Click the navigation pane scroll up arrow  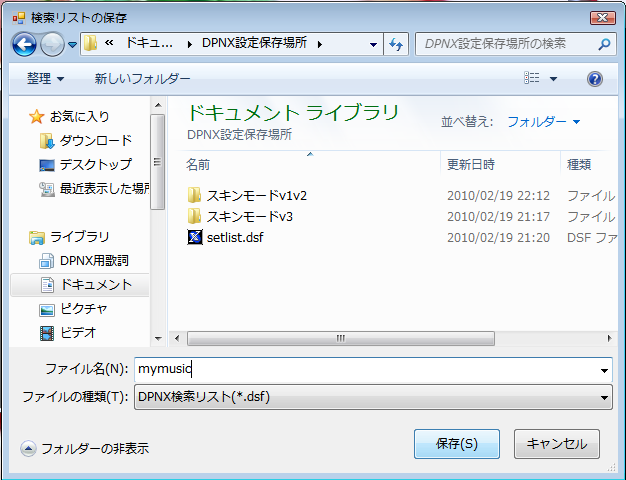click(158, 105)
